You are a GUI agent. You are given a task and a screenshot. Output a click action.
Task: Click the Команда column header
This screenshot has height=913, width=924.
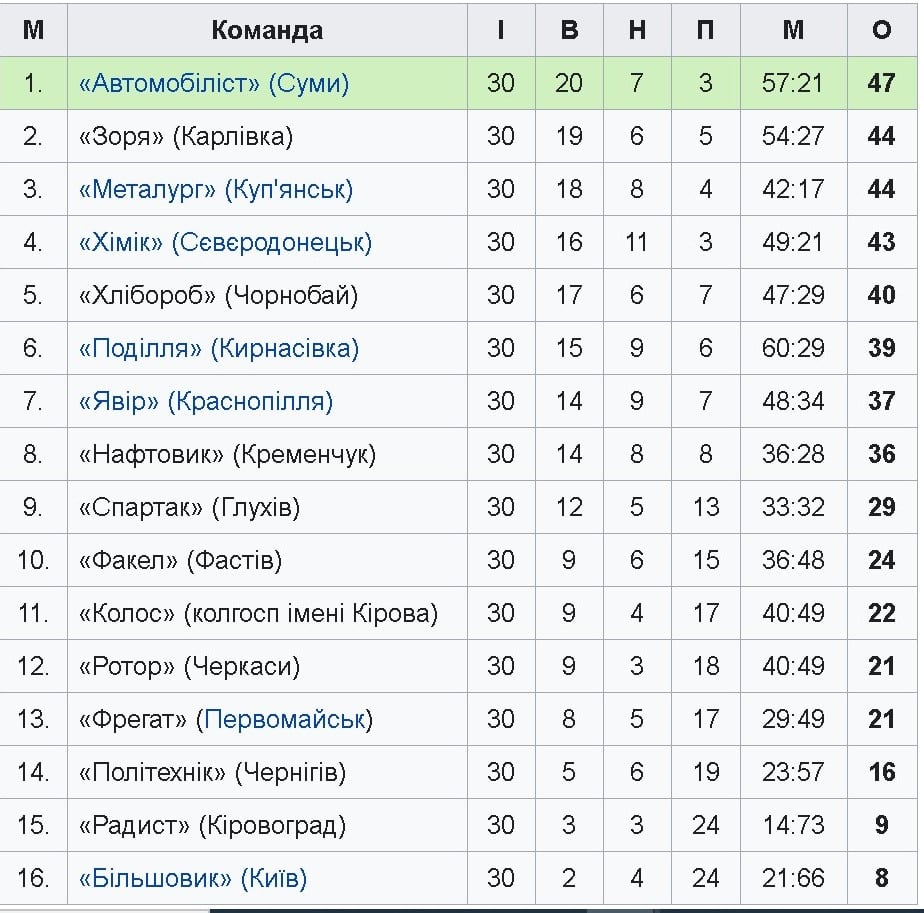pyautogui.click(x=267, y=30)
